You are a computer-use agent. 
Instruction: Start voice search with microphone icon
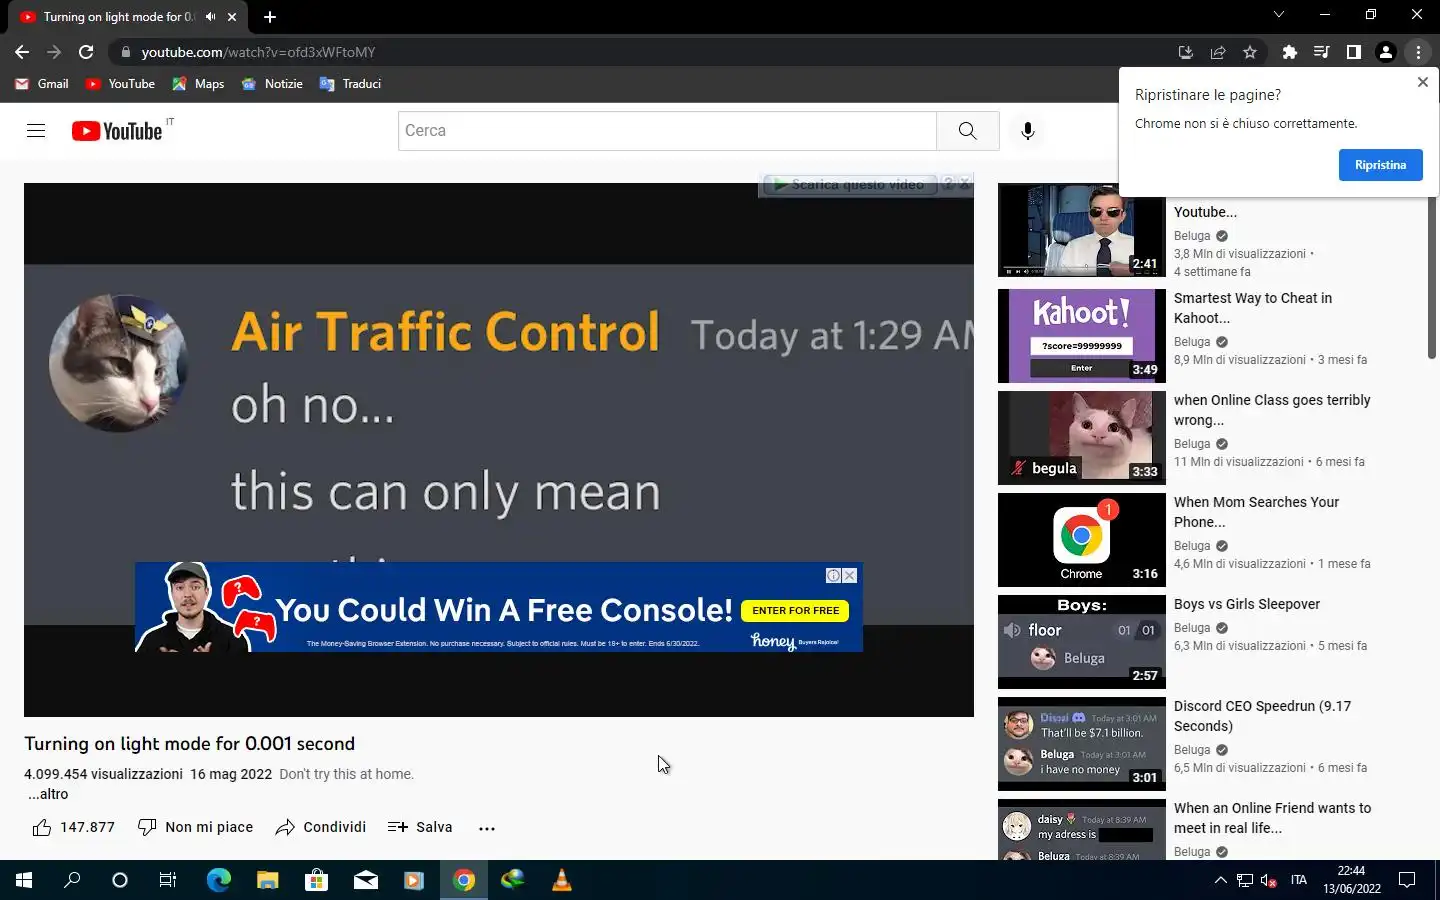(x=1027, y=131)
